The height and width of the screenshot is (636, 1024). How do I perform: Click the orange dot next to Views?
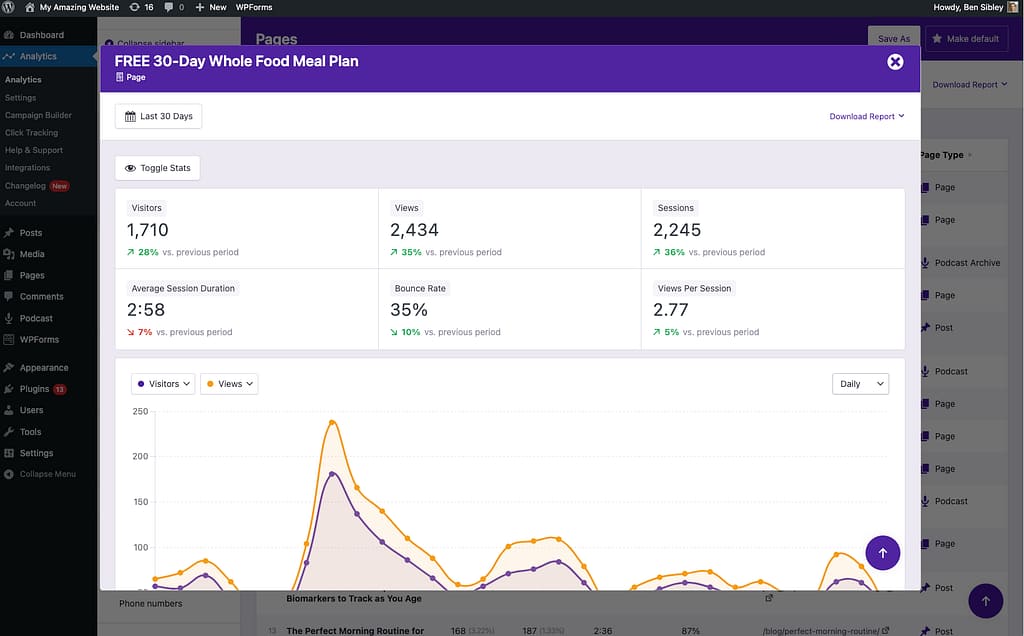tap(212, 383)
